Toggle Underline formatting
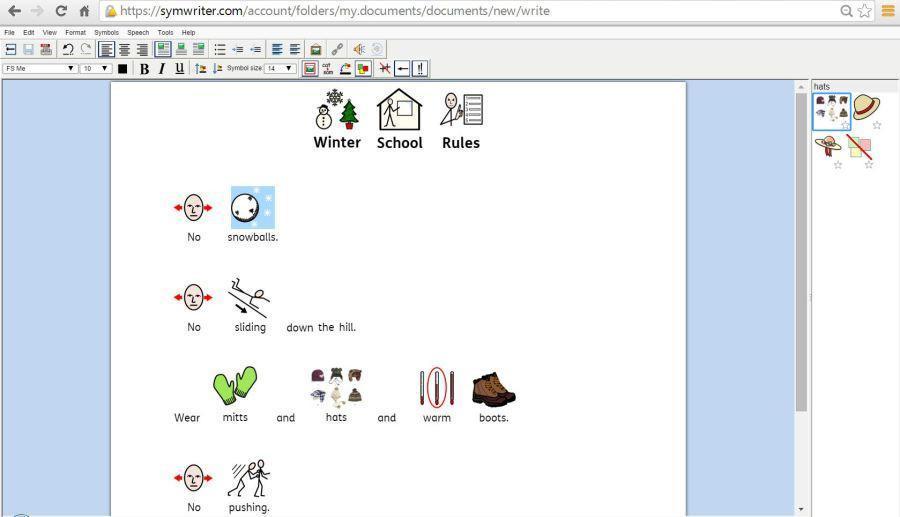This screenshot has width=900, height=517. [x=179, y=69]
